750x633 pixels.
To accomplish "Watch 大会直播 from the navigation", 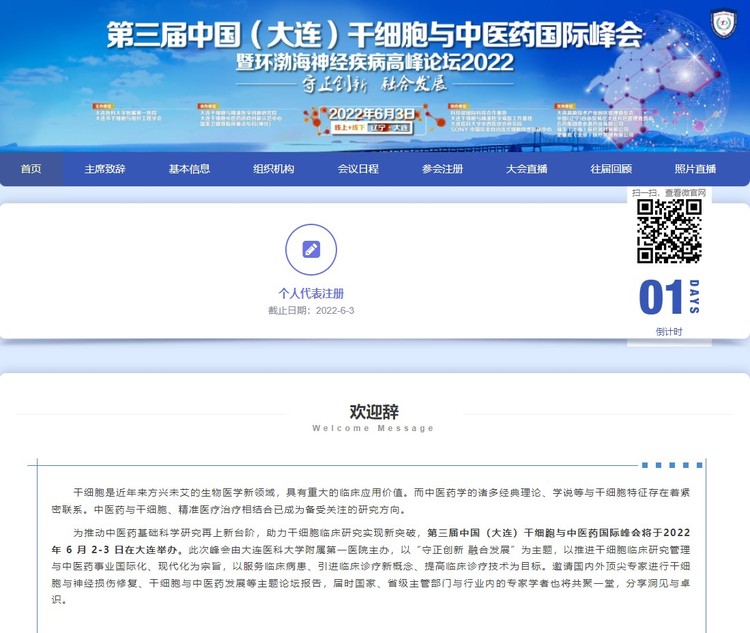I will pyautogui.click(x=527, y=169).
